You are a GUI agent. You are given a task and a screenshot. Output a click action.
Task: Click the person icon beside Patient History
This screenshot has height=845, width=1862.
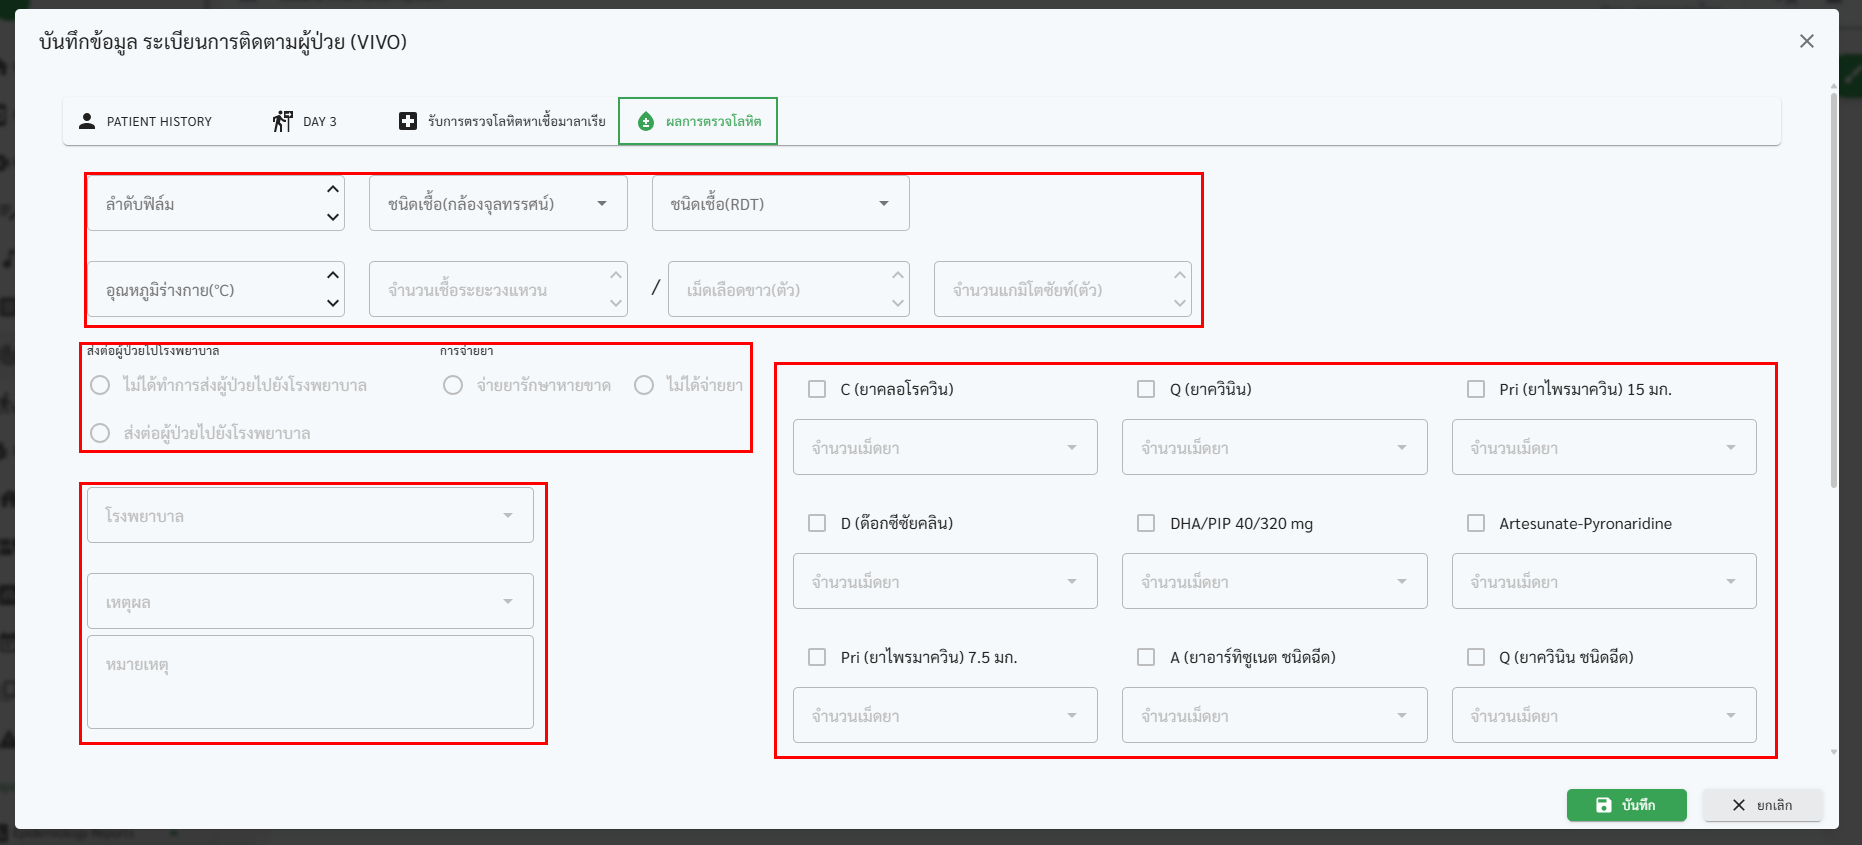point(87,121)
